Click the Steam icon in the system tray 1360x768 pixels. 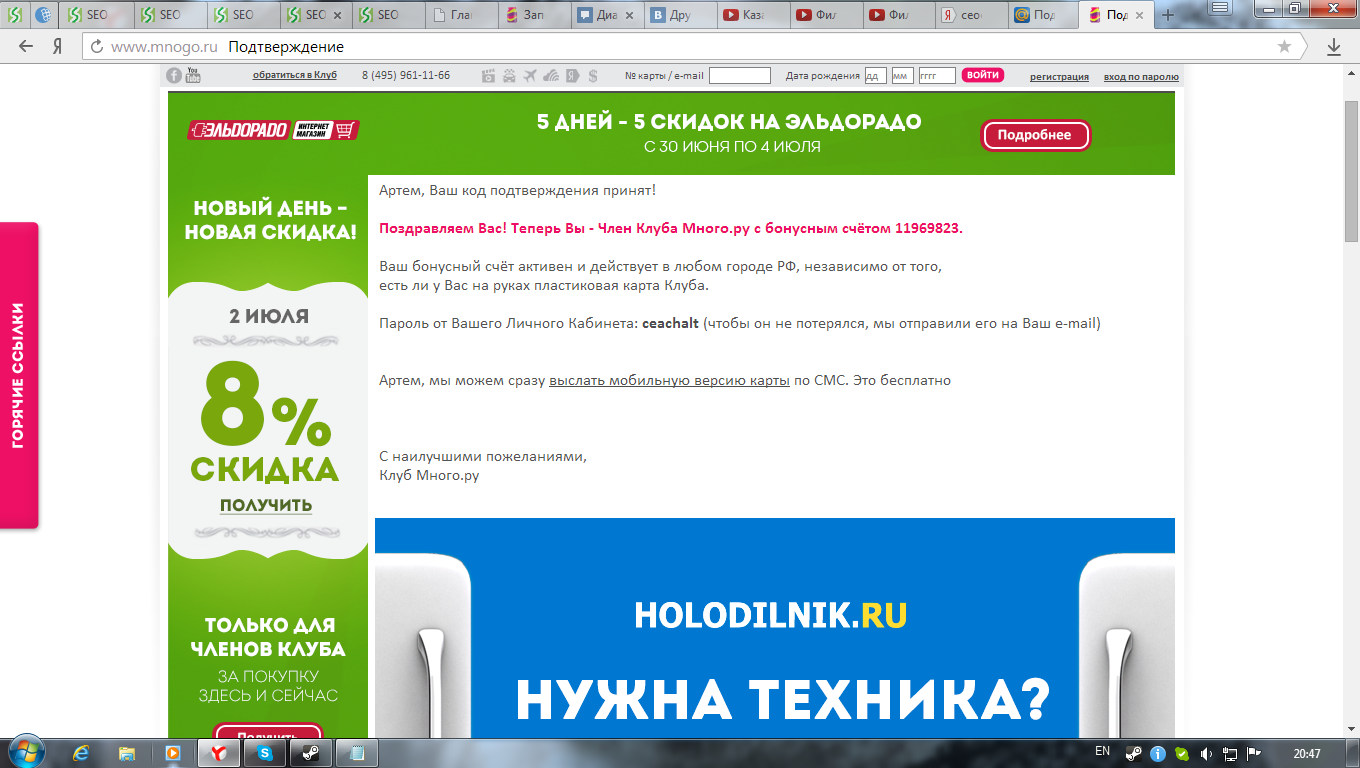coord(1134,753)
